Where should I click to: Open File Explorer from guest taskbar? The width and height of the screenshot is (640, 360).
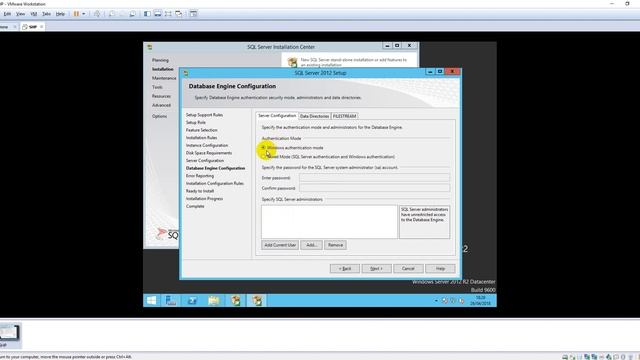click(213, 300)
